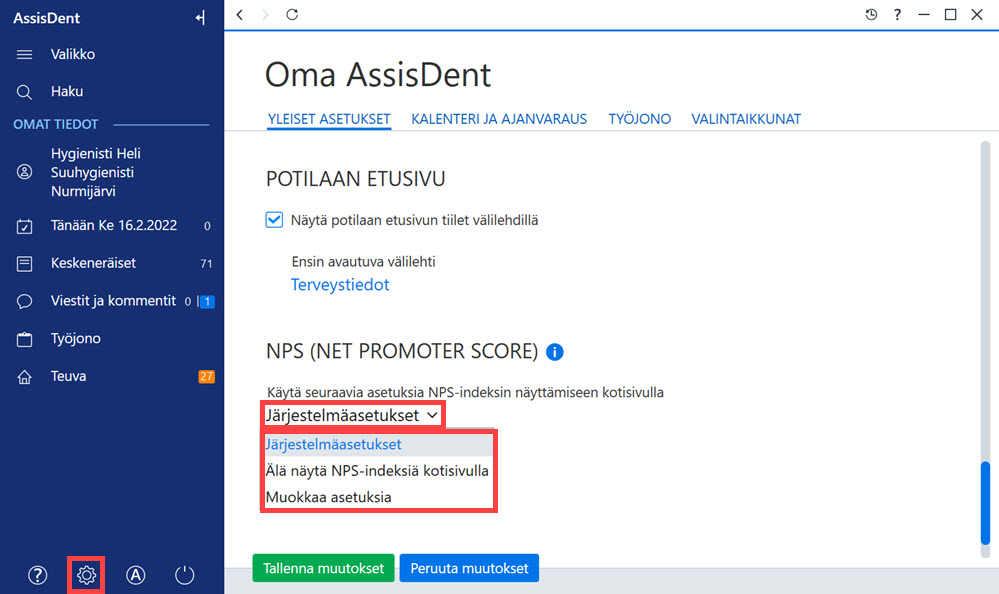Screen dimensions: 999x594
Task: Click the Keskeneräiset document icon
Action: coord(24,263)
